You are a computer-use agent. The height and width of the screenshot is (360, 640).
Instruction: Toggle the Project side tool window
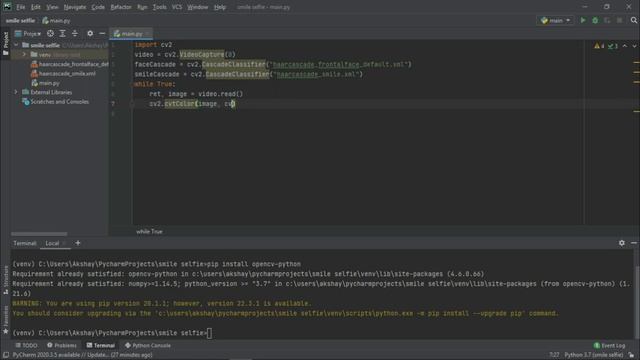pyautogui.click(x=5, y=43)
